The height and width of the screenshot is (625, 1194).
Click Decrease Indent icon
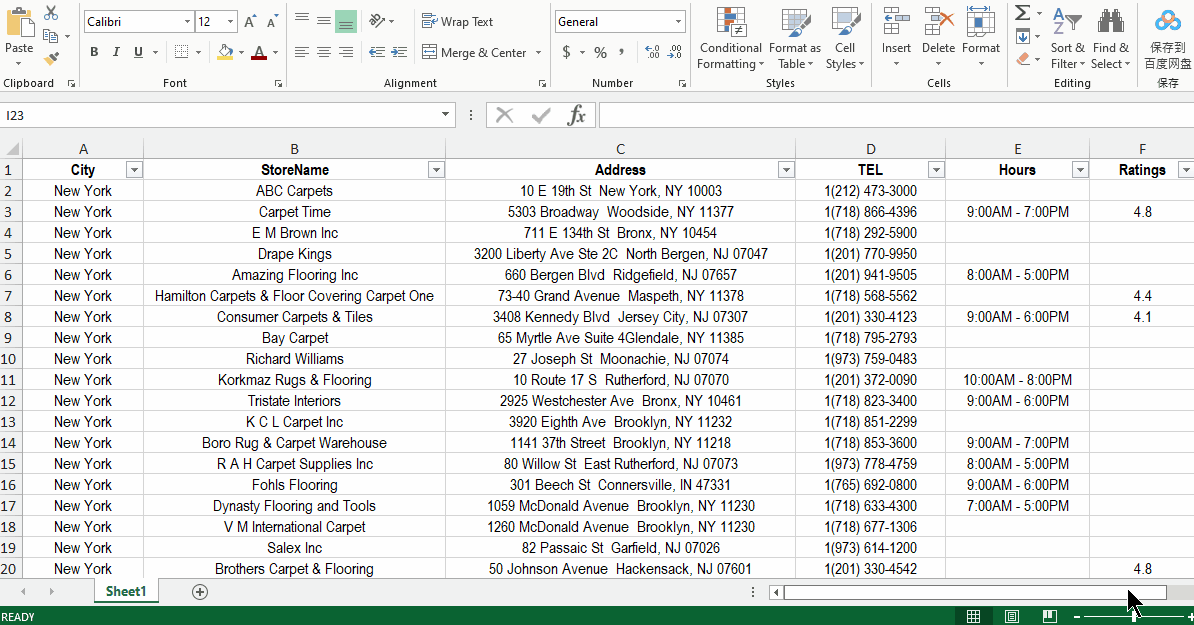tap(376, 52)
